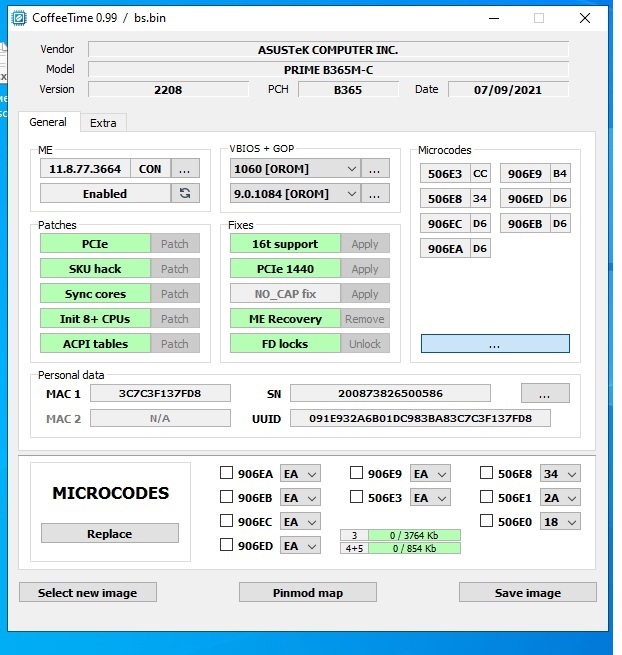This screenshot has width=622, height=655.
Task: Click Apply next to NO_CAP fix
Action: coord(365,294)
